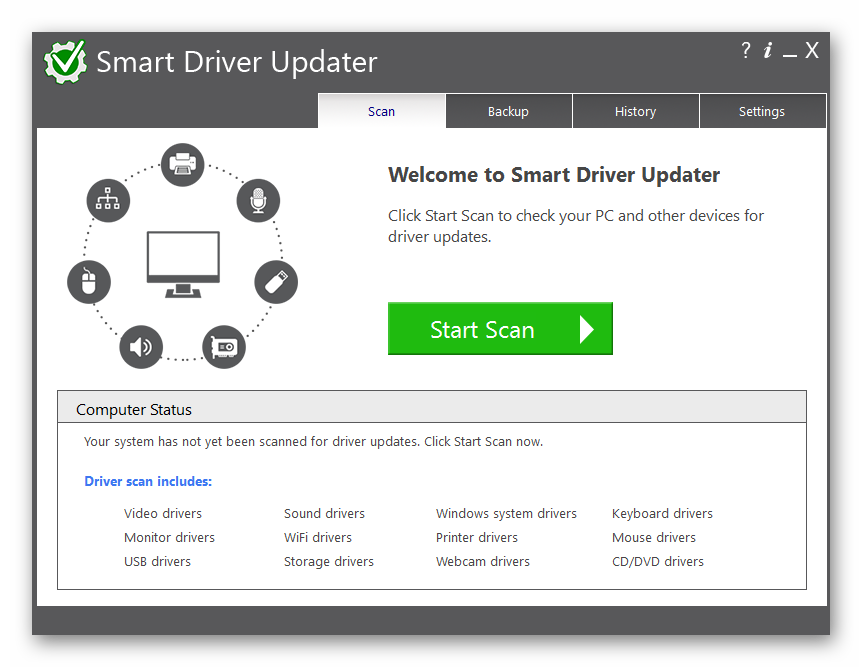The width and height of the screenshot is (862, 667).
Task: Select 'Webcam drivers' text
Action: point(483,561)
